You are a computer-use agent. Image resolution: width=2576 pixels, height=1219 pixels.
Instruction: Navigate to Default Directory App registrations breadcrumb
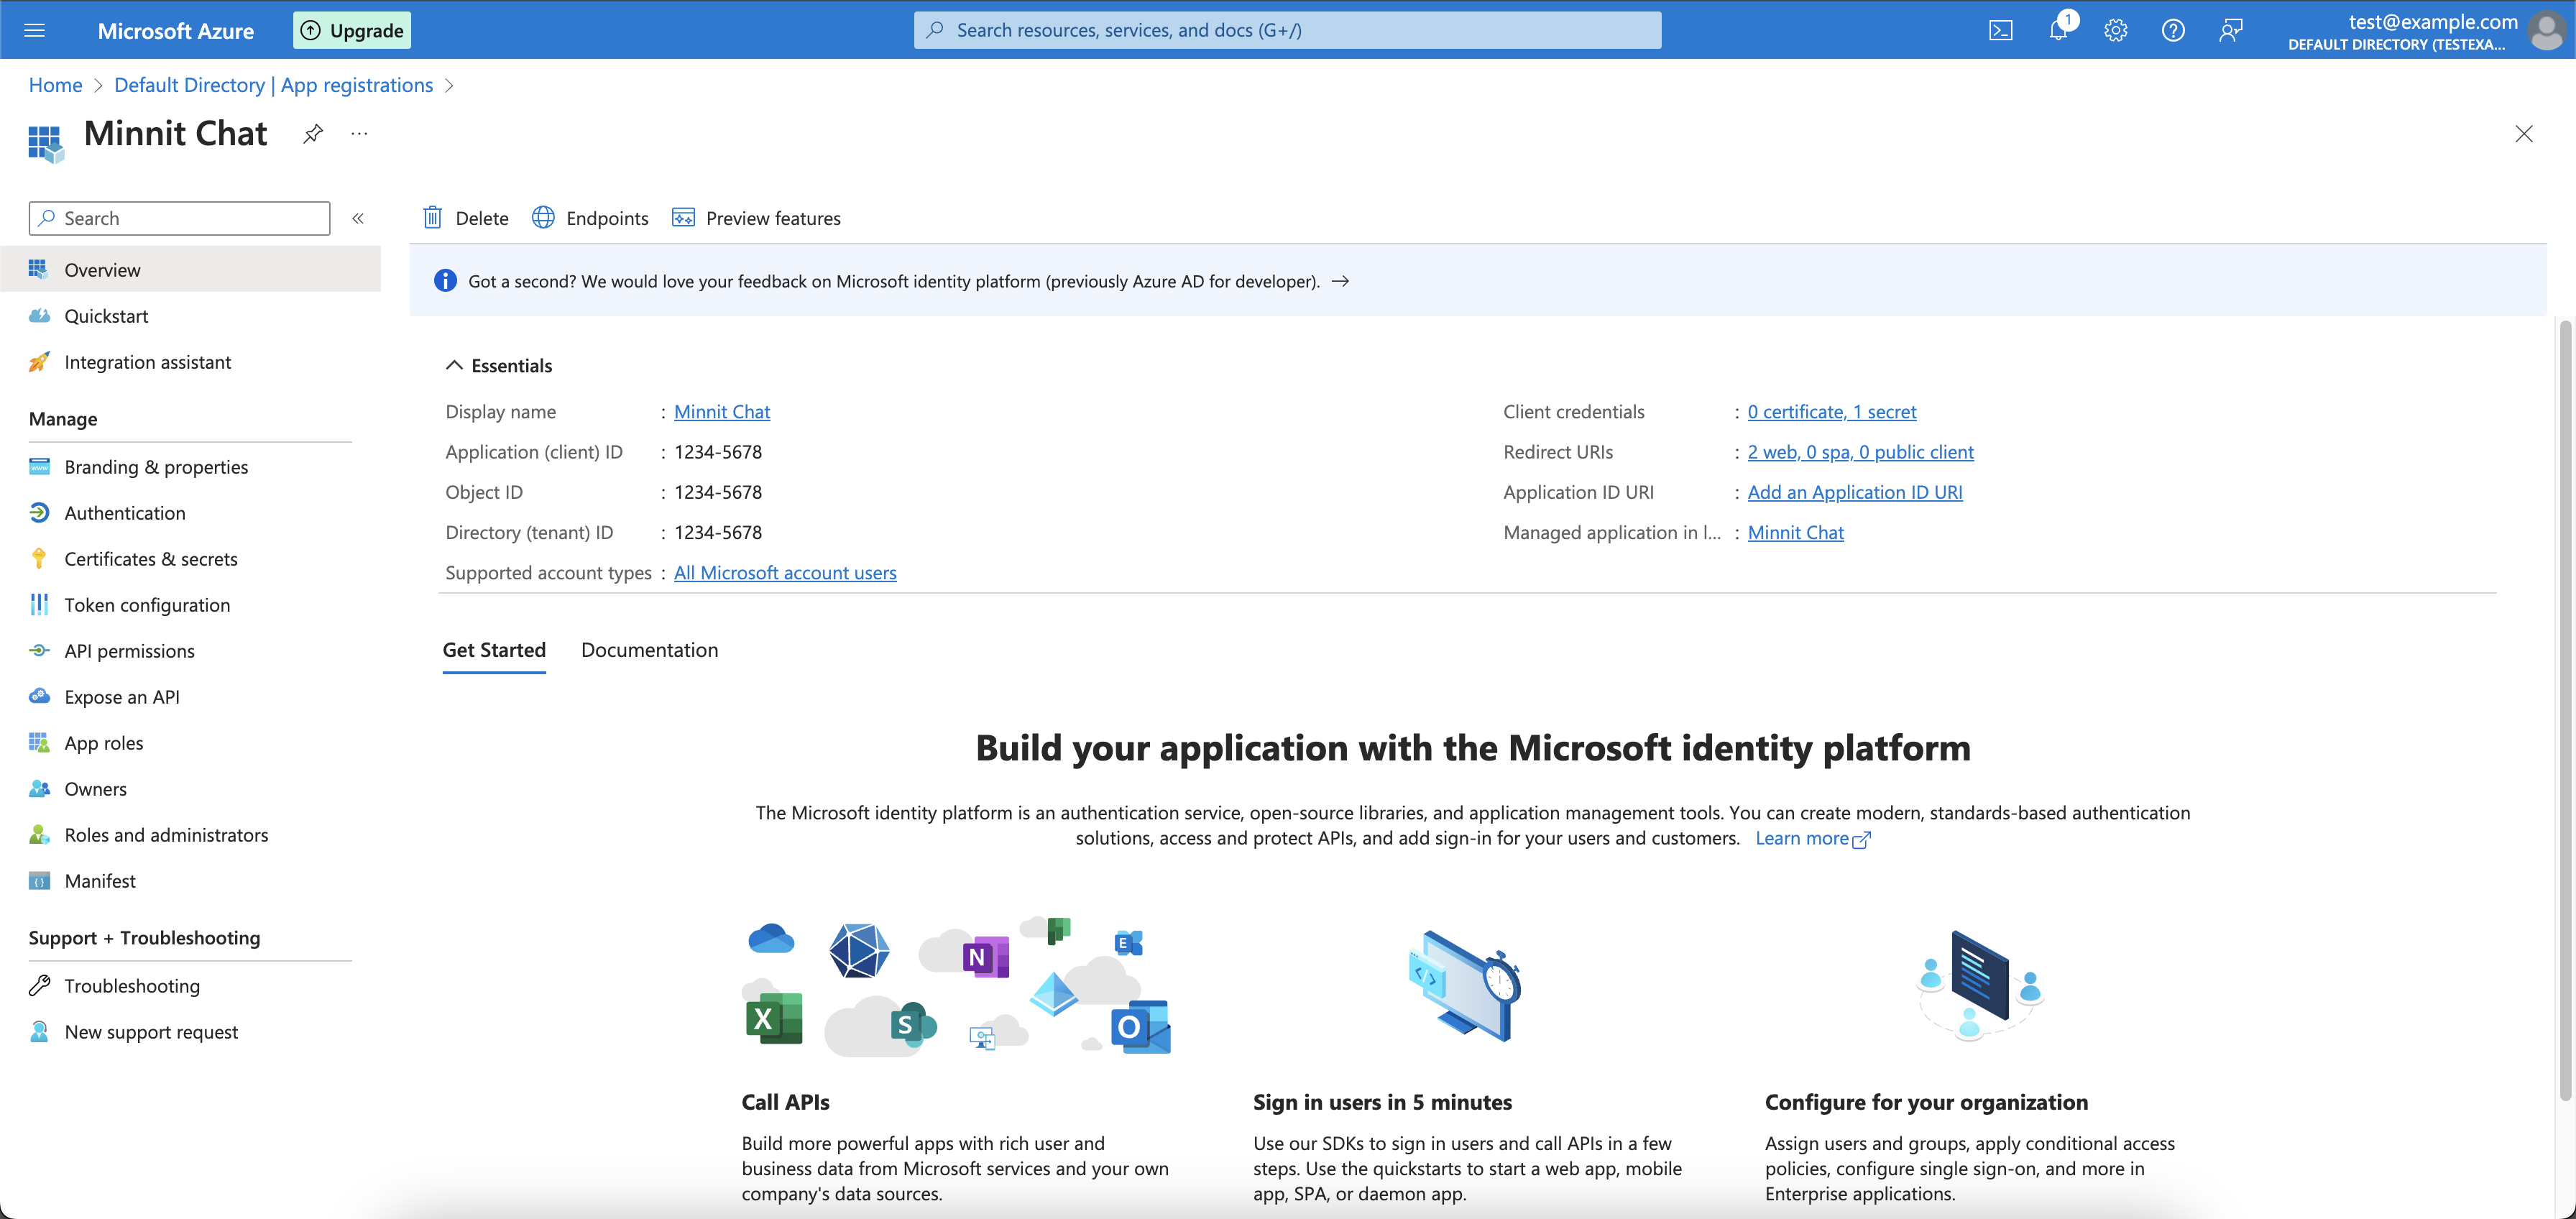pos(275,85)
